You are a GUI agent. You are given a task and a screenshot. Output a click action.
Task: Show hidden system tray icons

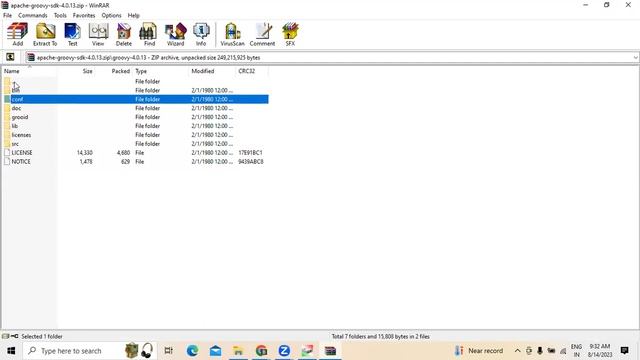point(518,351)
